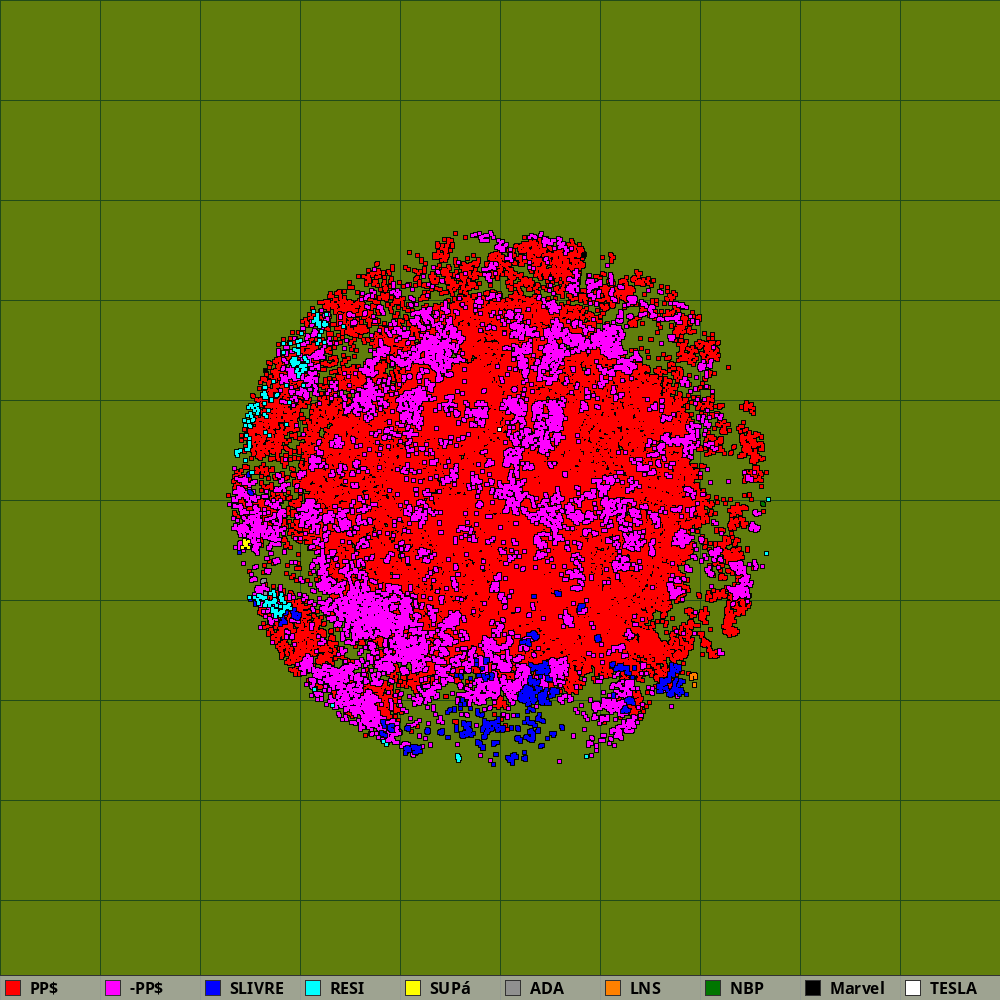
Task: Select the "NBP" legend label
Action: [746, 988]
